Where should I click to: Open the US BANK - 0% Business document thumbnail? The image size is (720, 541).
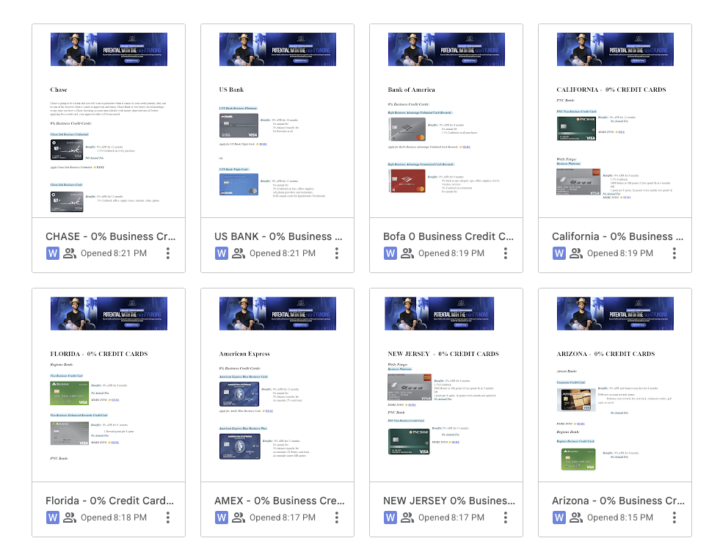pos(277,121)
